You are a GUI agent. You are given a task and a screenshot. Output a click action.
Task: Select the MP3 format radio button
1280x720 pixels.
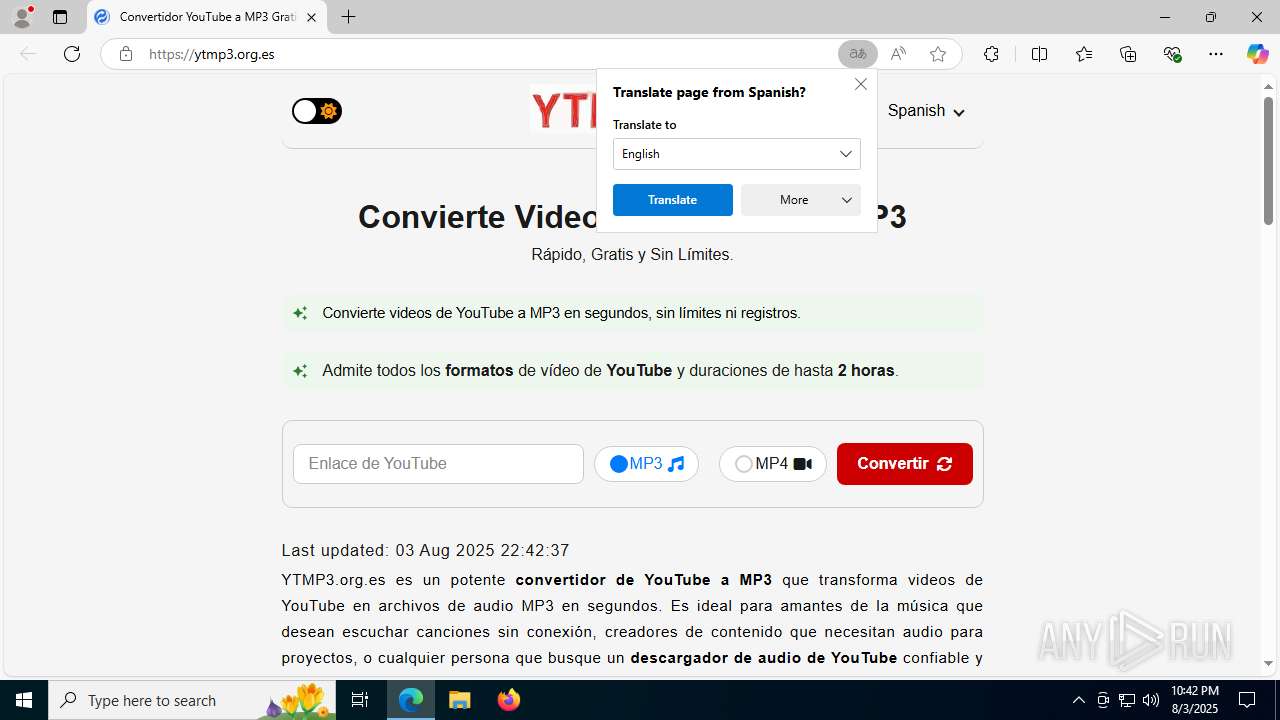pos(619,464)
